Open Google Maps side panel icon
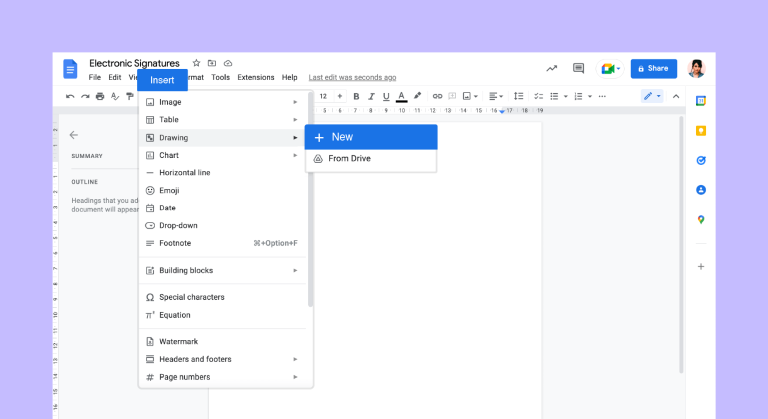The image size is (768, 419). pyautogui.click(x=701, y=220)
